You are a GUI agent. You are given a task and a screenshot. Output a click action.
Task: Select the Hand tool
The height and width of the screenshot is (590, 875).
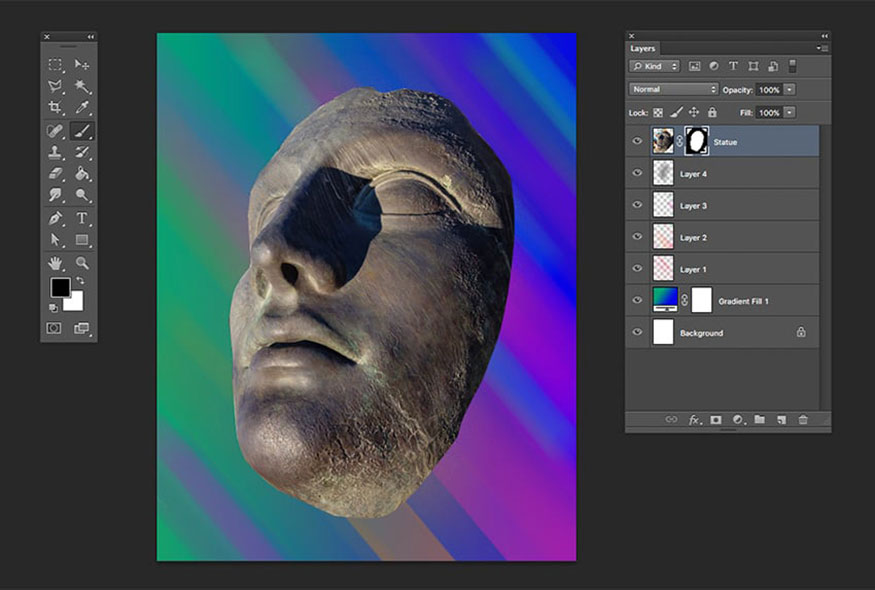tap(55, 263)
